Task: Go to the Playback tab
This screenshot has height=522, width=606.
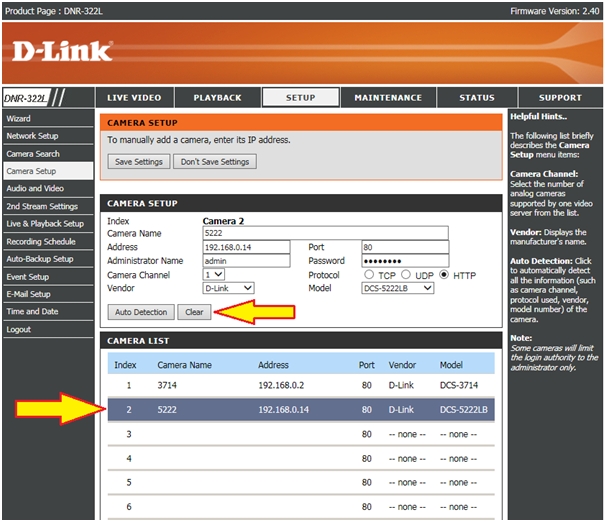Action: coord(217,98)
